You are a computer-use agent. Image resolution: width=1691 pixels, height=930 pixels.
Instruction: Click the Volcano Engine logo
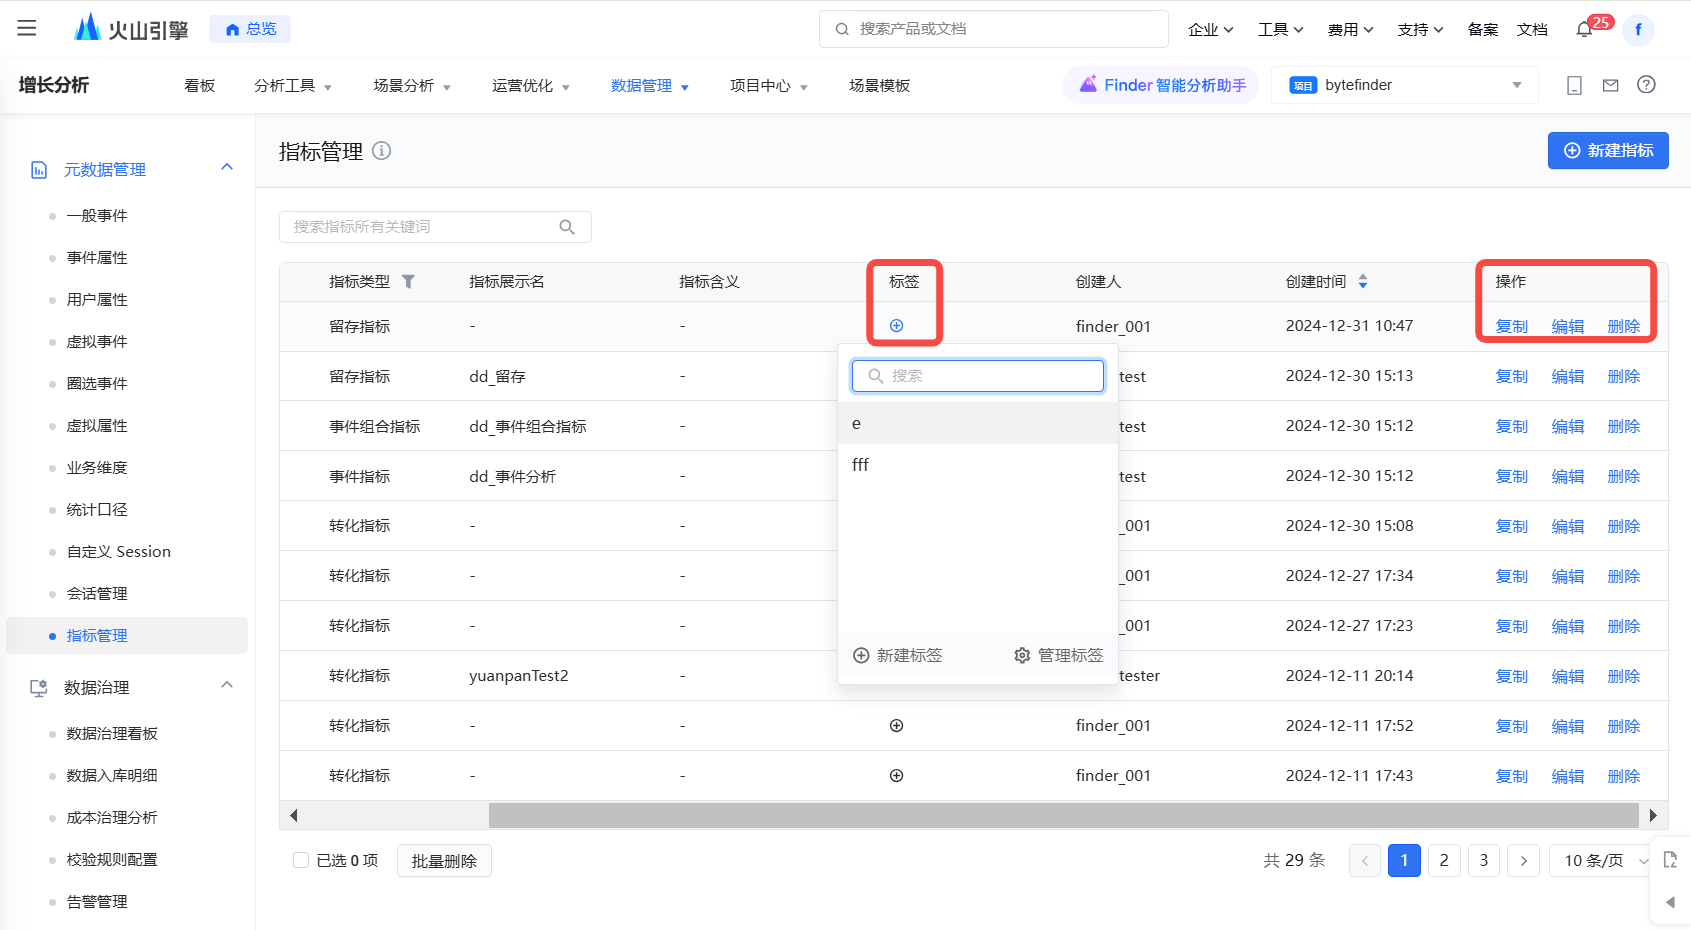[x=131, y=28]
